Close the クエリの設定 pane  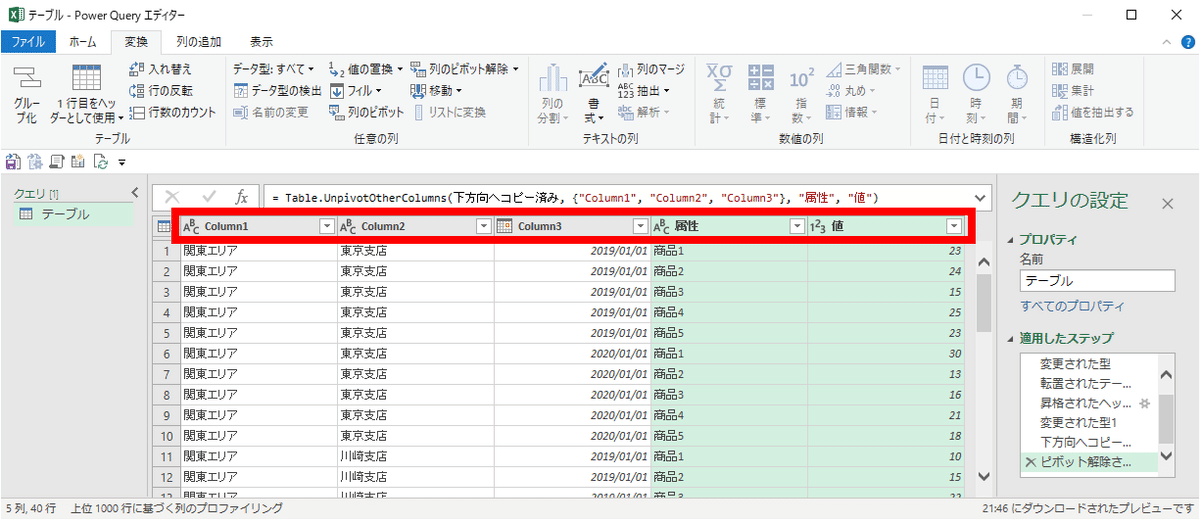pos(1167,203)
